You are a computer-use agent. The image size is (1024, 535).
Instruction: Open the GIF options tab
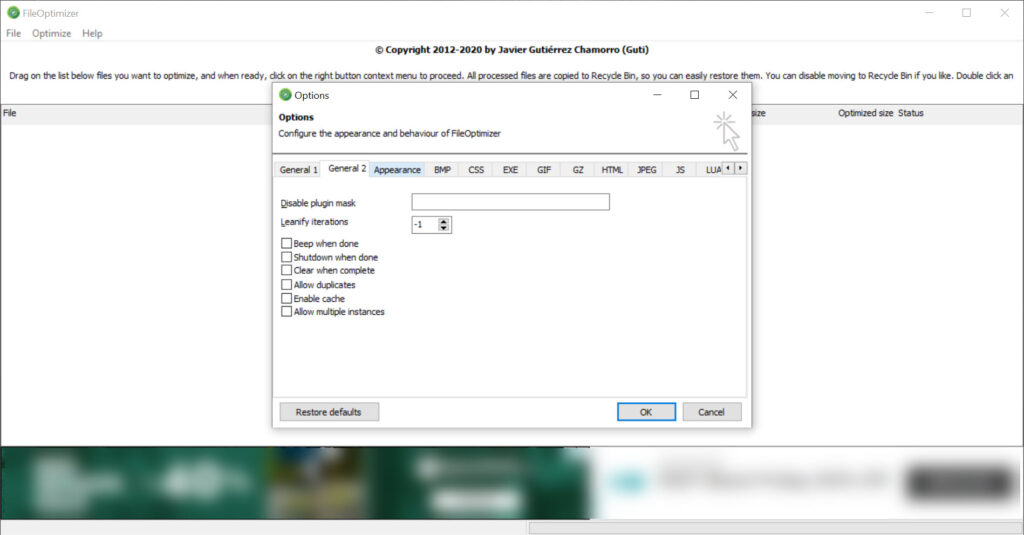coord(544,170)
